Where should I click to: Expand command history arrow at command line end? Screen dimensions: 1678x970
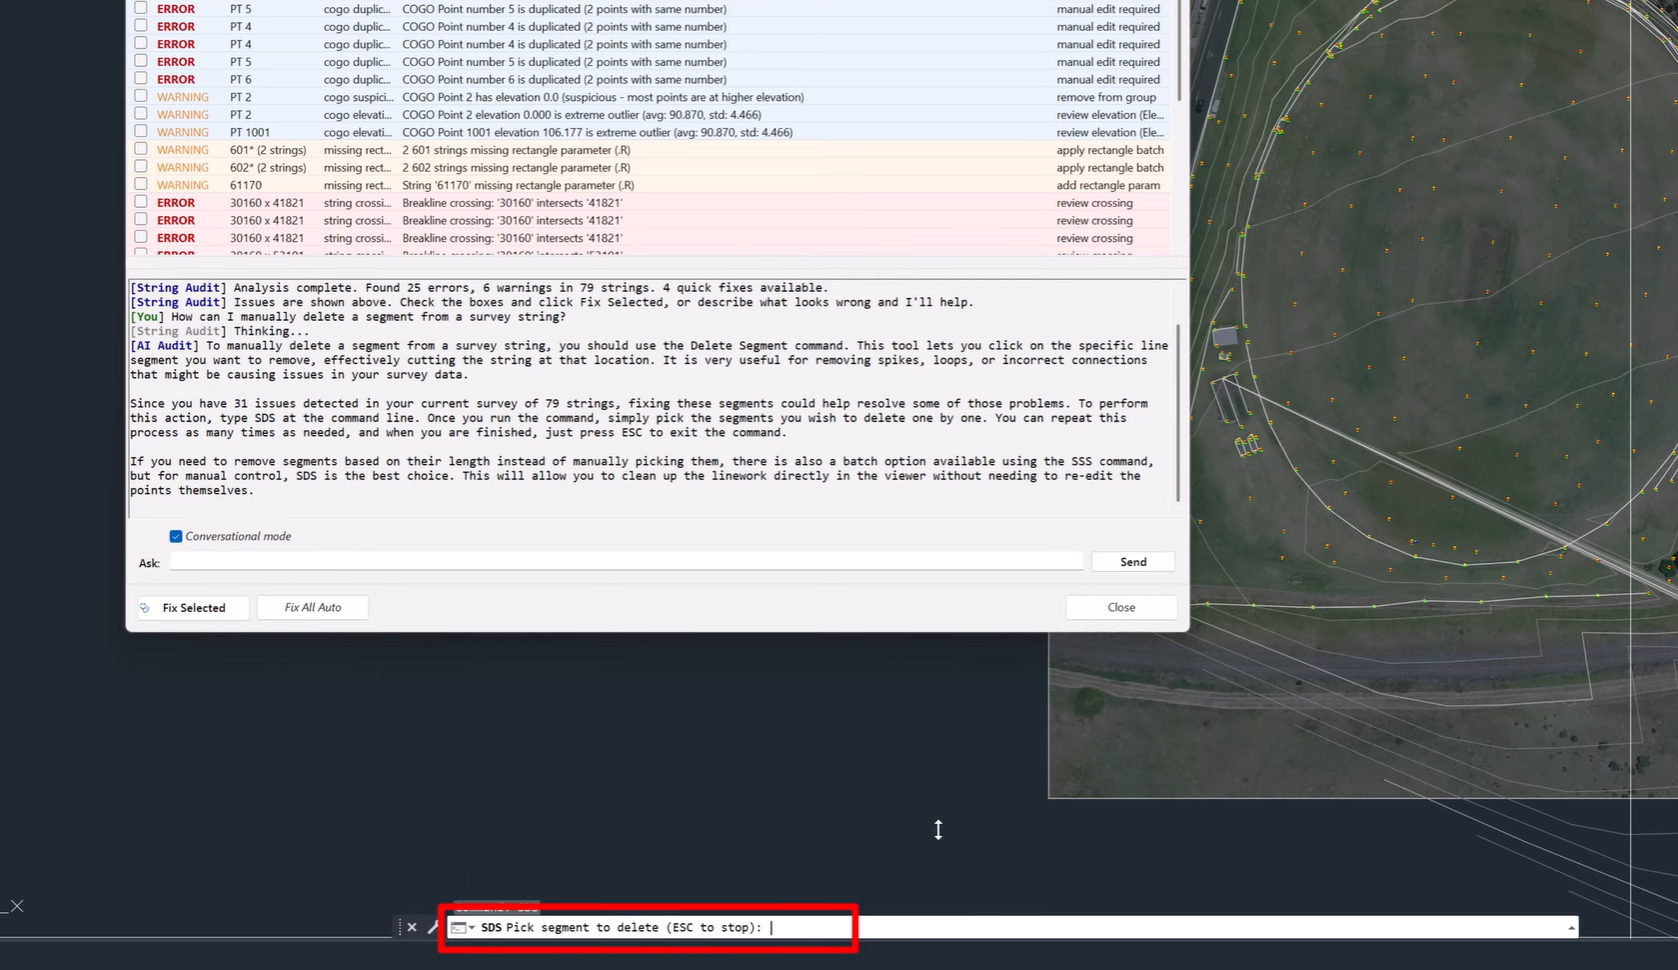pos(1571,928)
